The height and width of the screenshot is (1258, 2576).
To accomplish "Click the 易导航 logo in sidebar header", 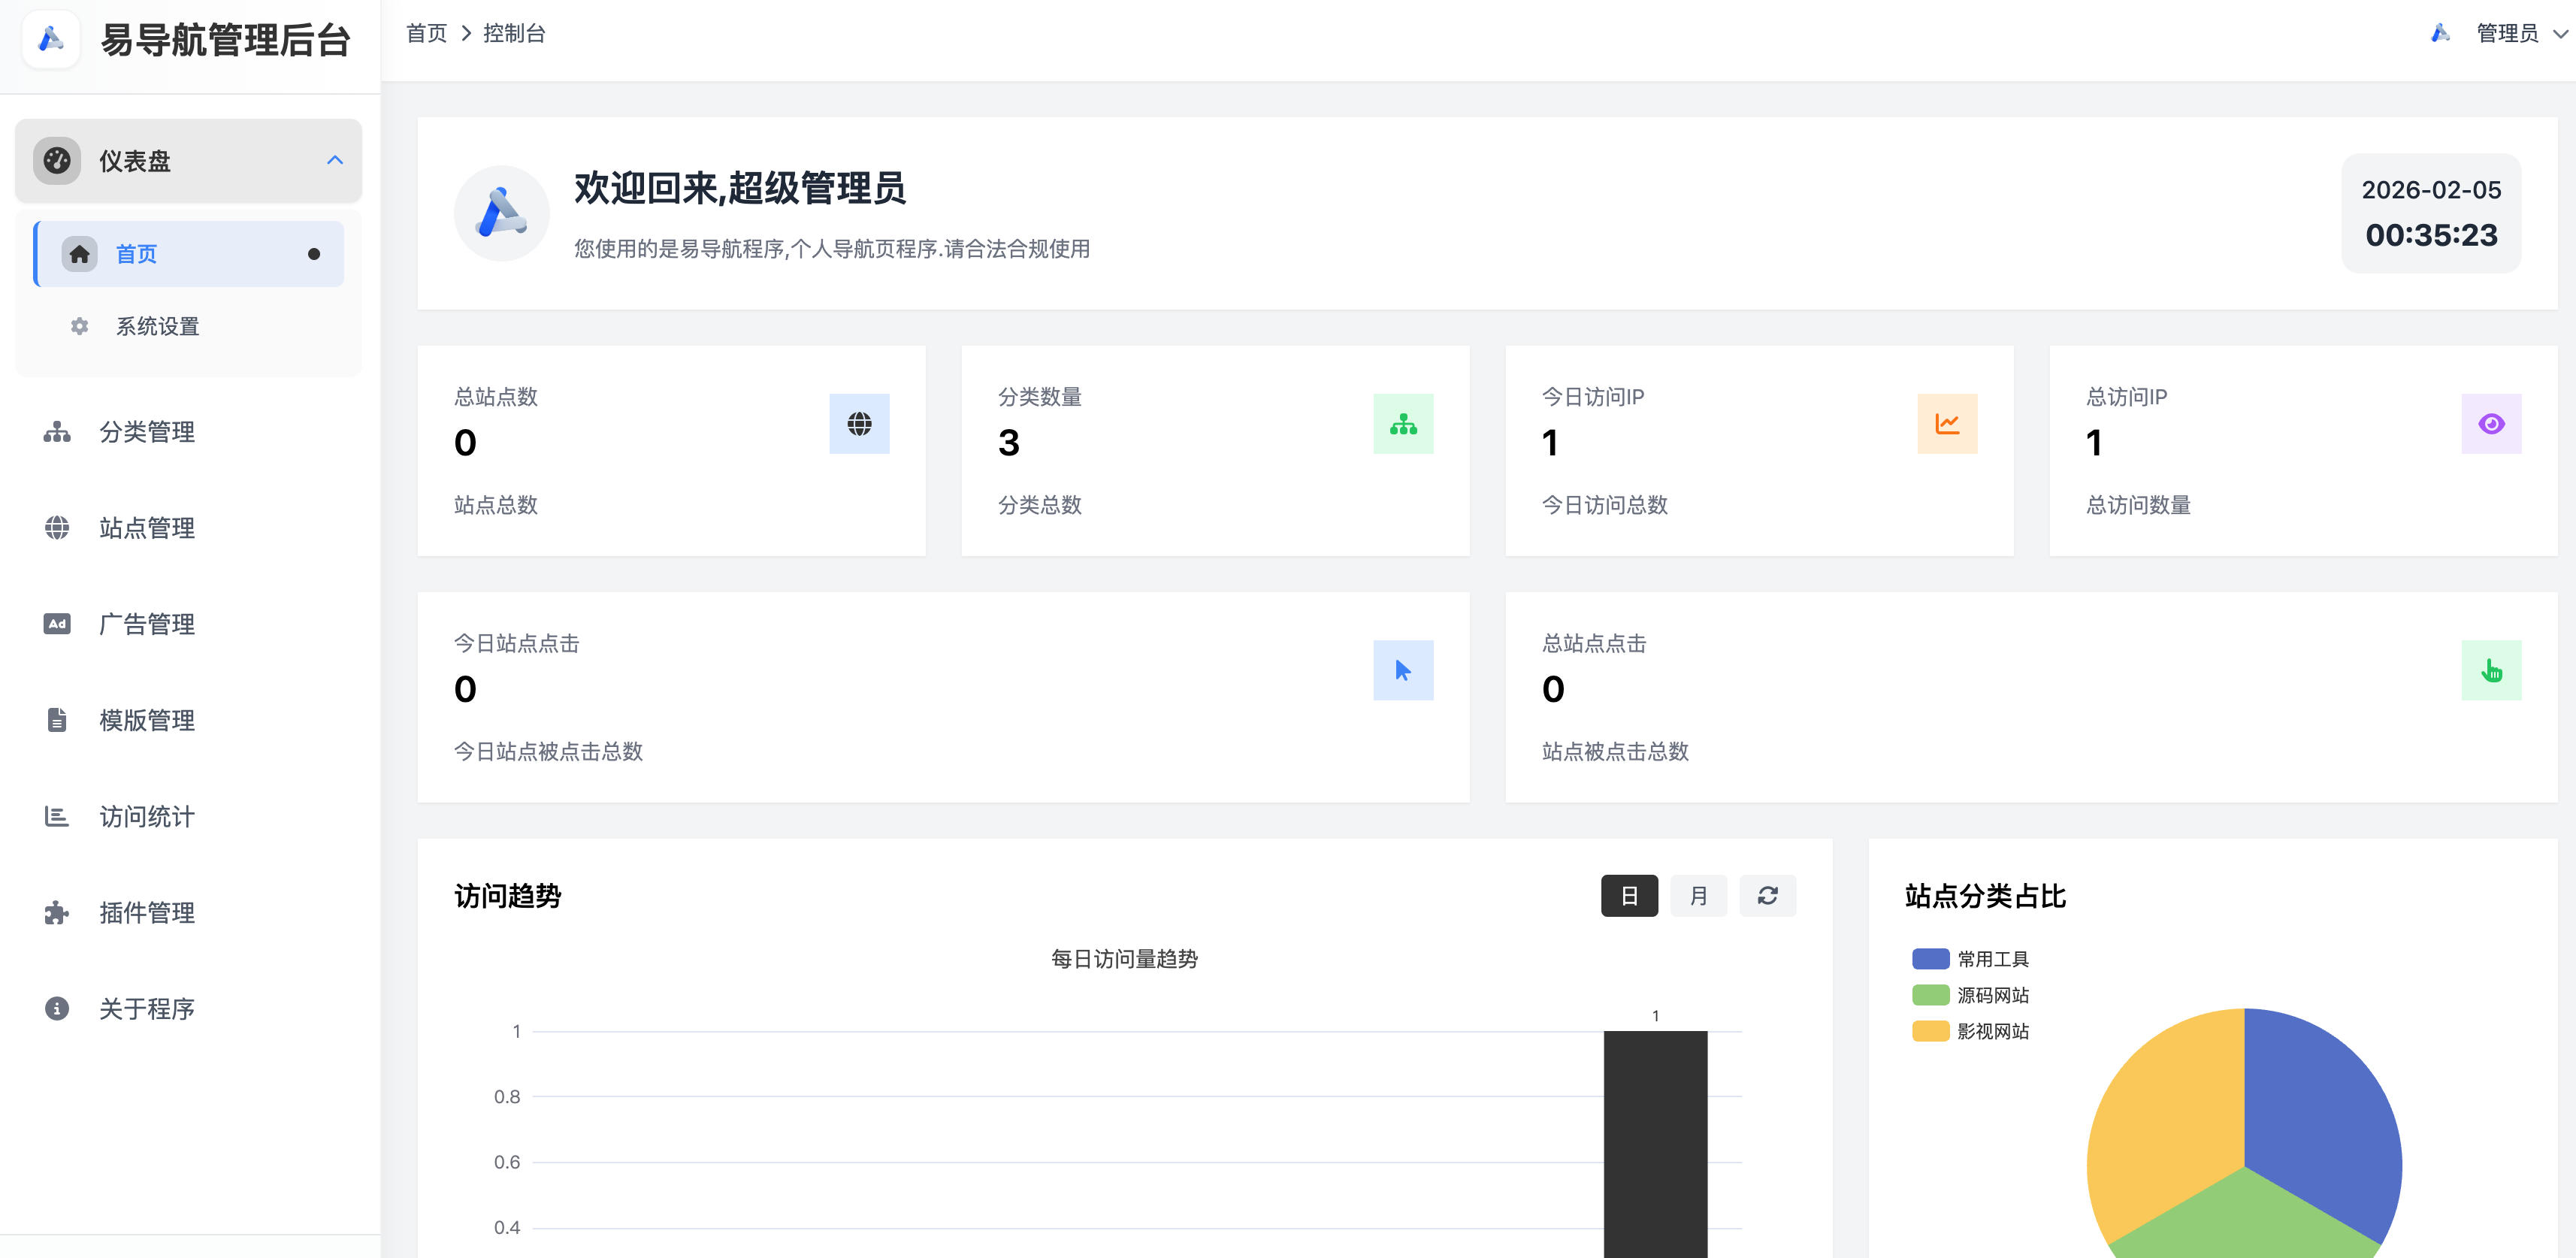I will click(51, 40).
